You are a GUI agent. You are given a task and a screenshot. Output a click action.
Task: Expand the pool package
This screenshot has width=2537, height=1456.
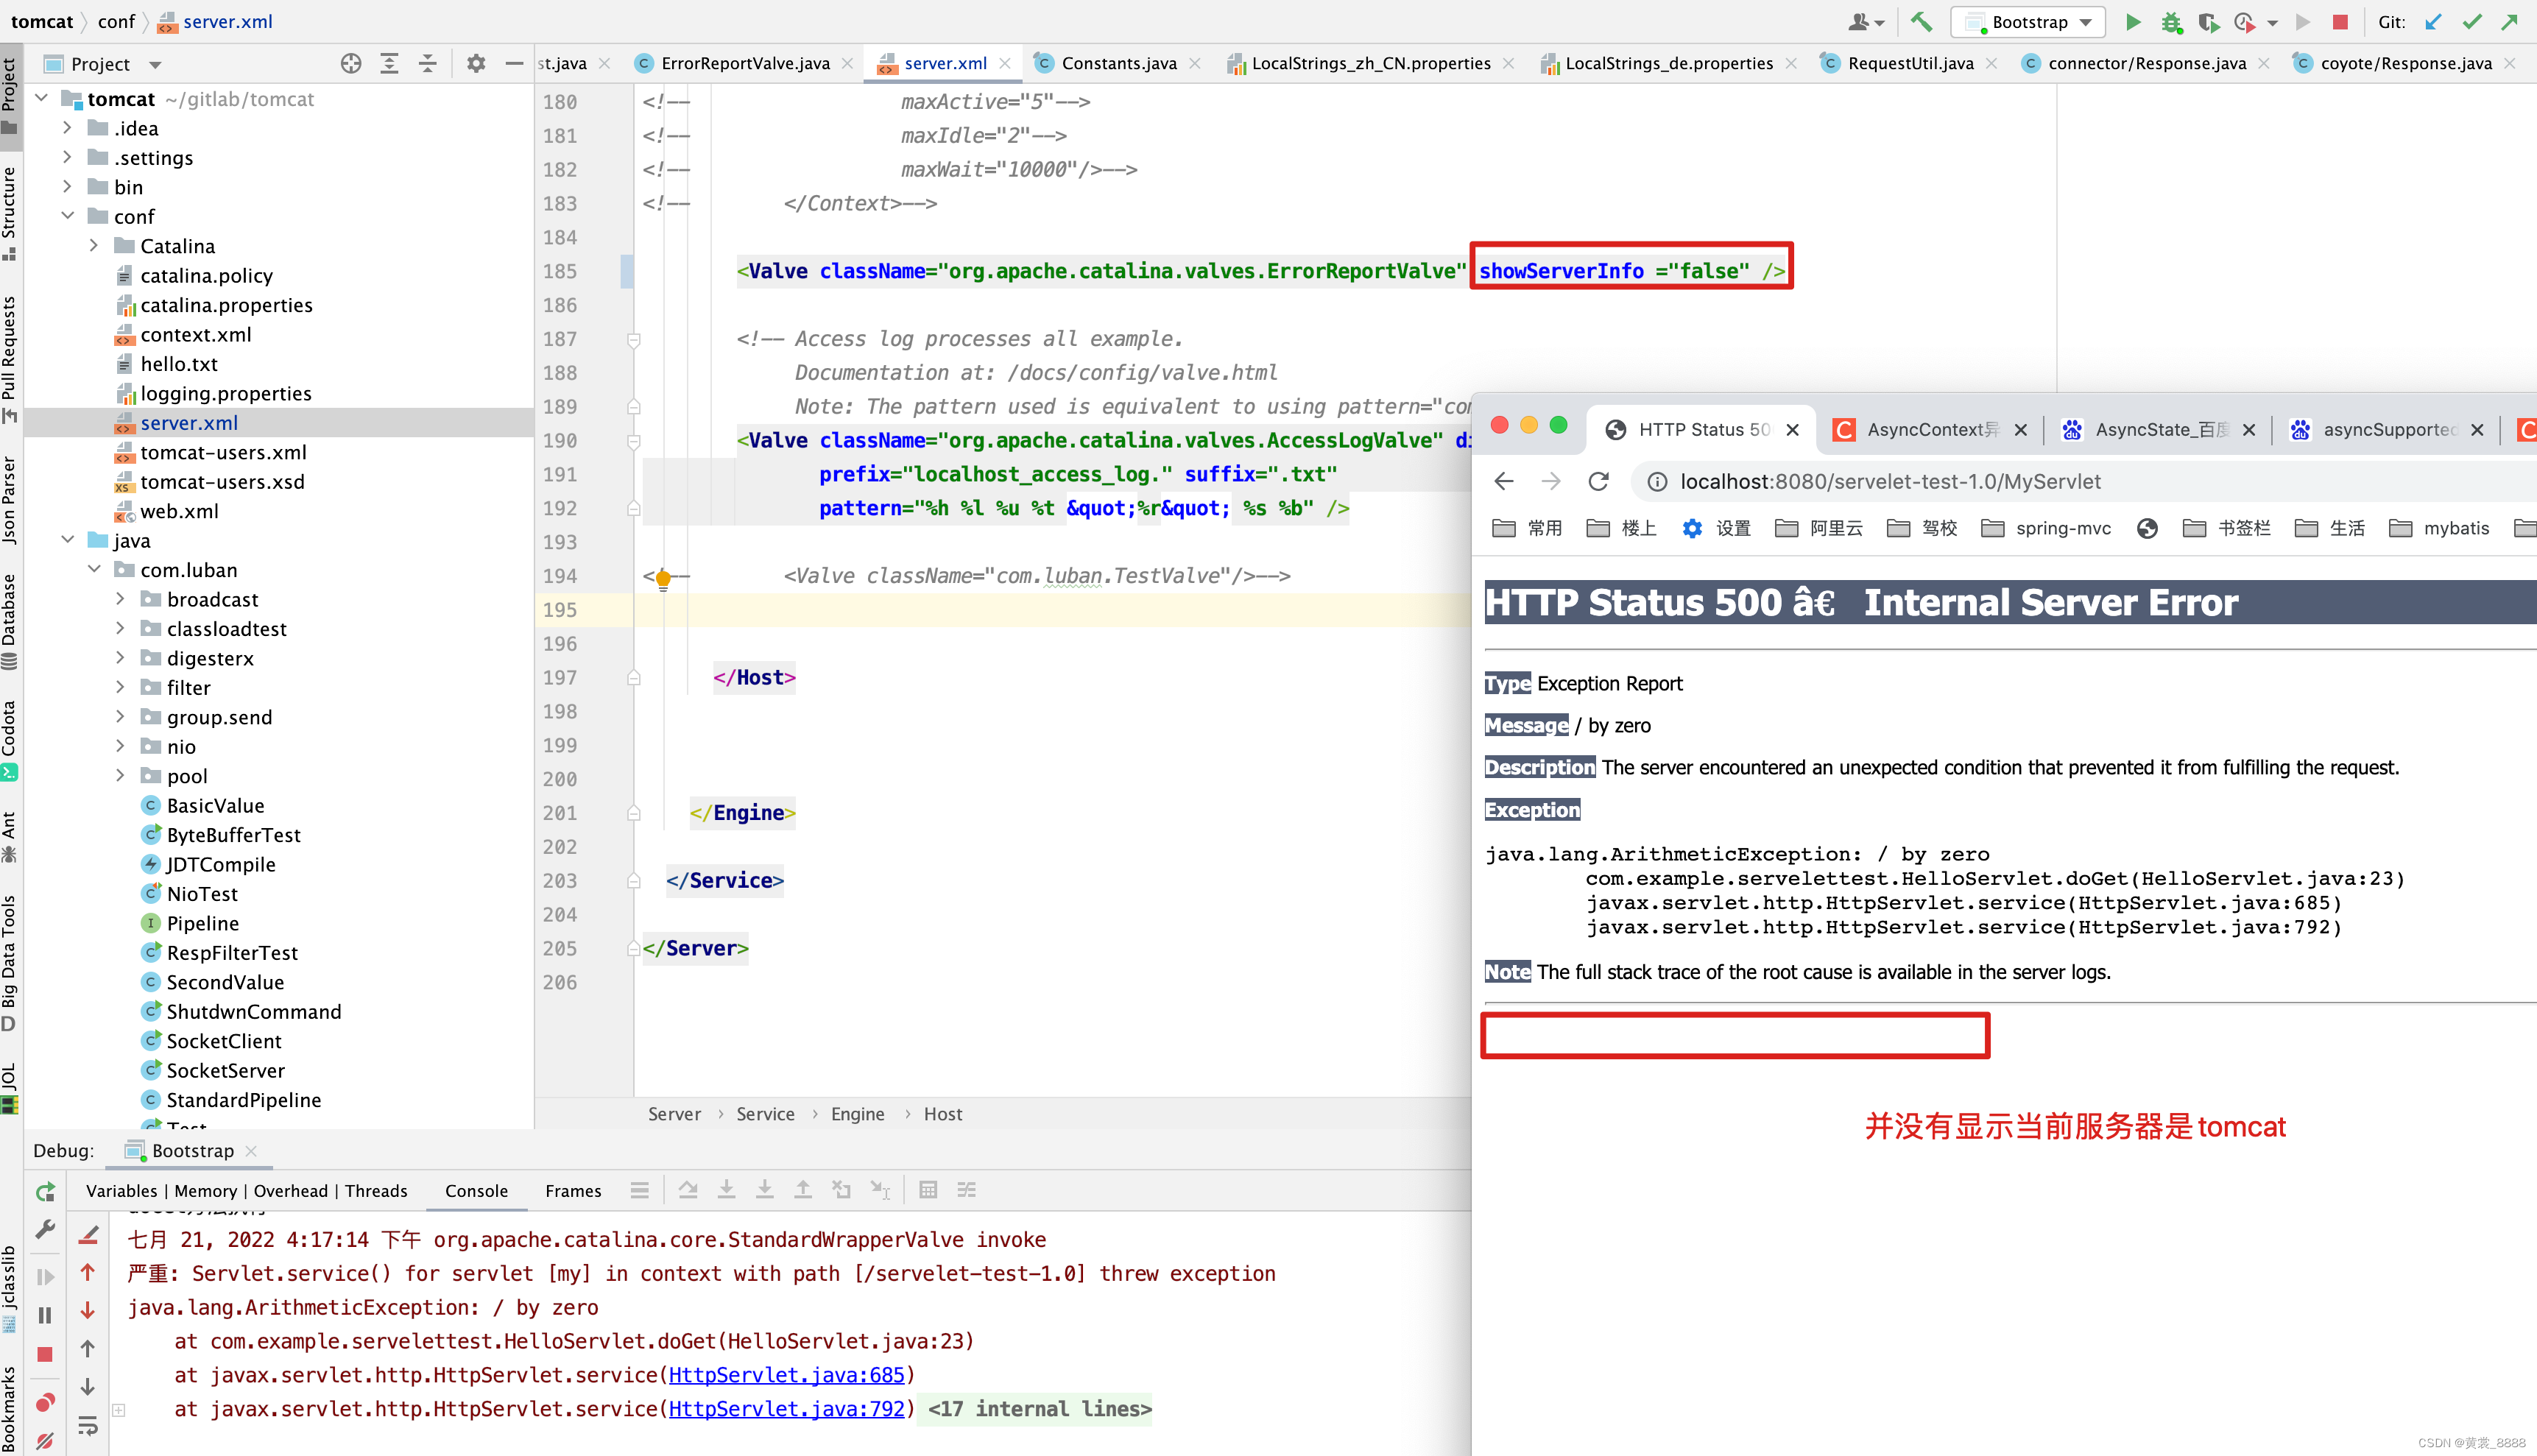point(121,775)
